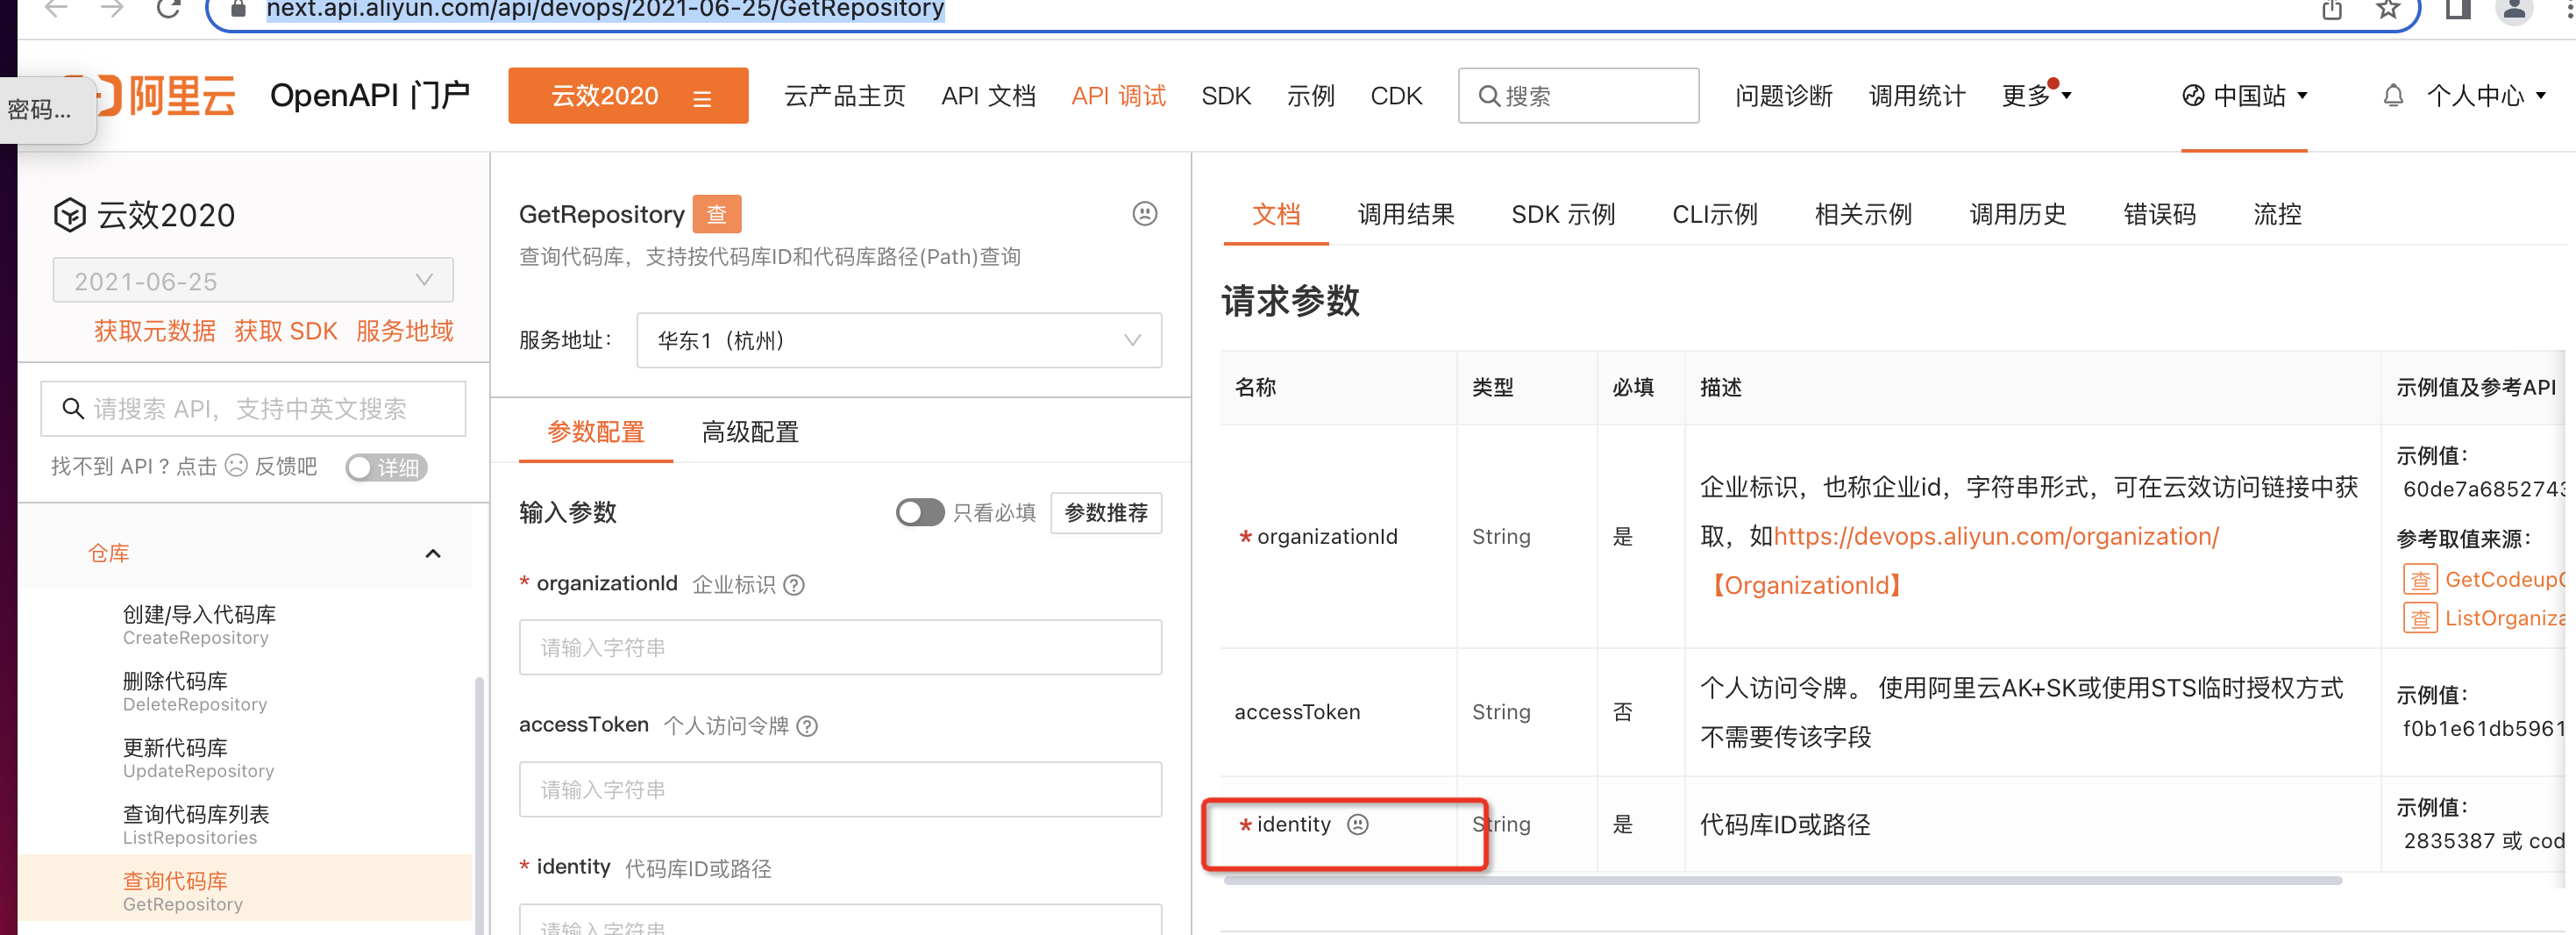This screenshot has width=2576, height=935.
Task: Click the 查 badge next to ListOrganiza reference
Action: [x=2420, y=619]
